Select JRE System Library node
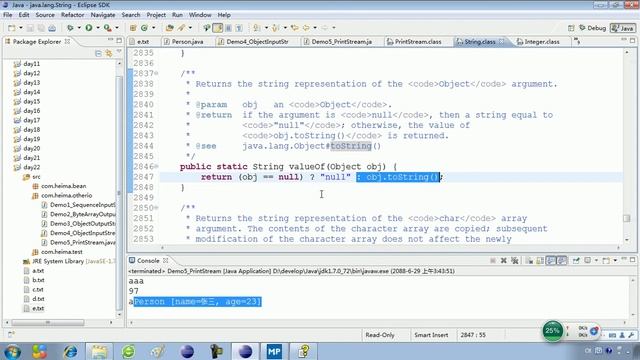The height and width of the screenshot is (360, 640). click(x=69, y=261)
